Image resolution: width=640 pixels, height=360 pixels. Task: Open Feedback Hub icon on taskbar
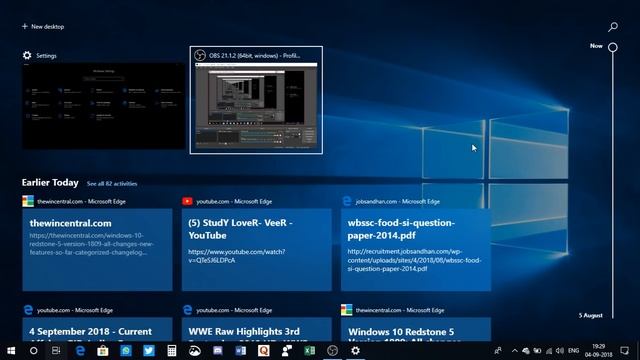287,351
